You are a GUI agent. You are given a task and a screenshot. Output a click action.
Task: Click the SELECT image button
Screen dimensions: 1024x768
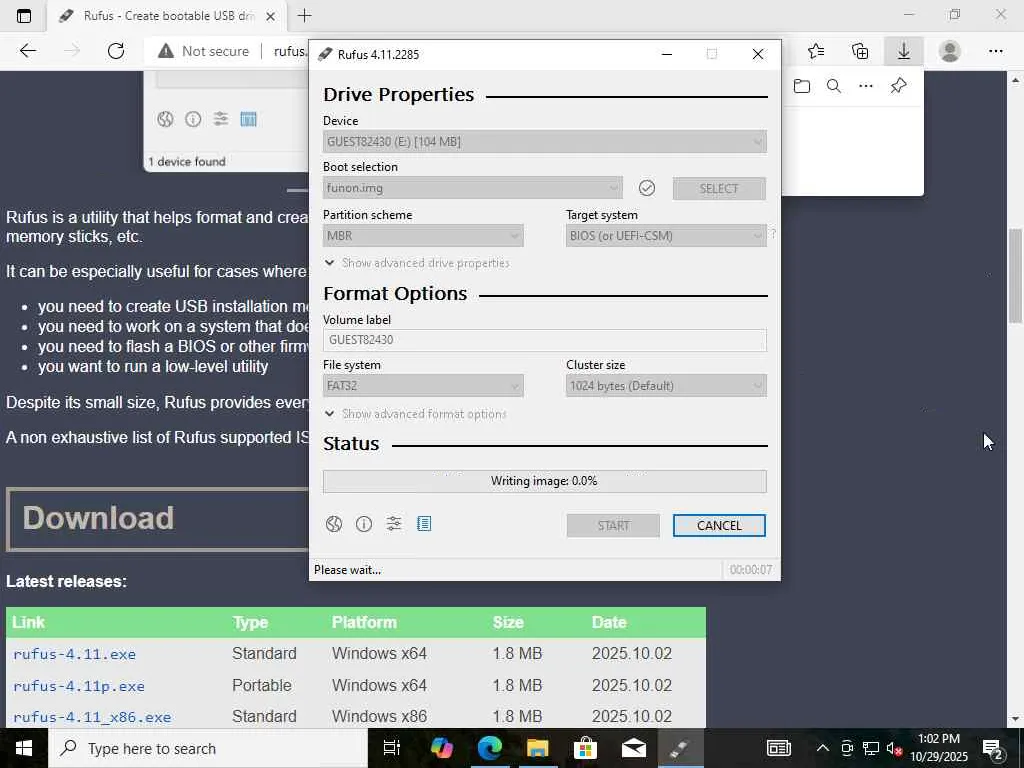pyautogui.click(x=719, y=189)
